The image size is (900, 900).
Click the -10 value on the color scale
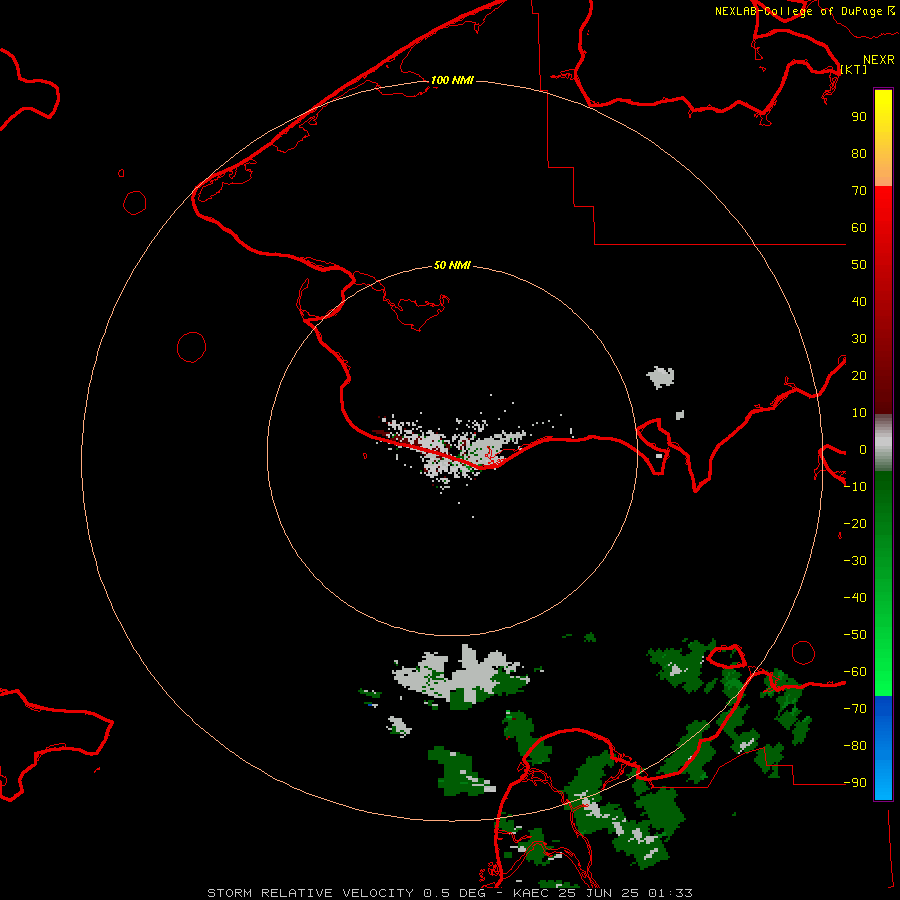[855, 487]
